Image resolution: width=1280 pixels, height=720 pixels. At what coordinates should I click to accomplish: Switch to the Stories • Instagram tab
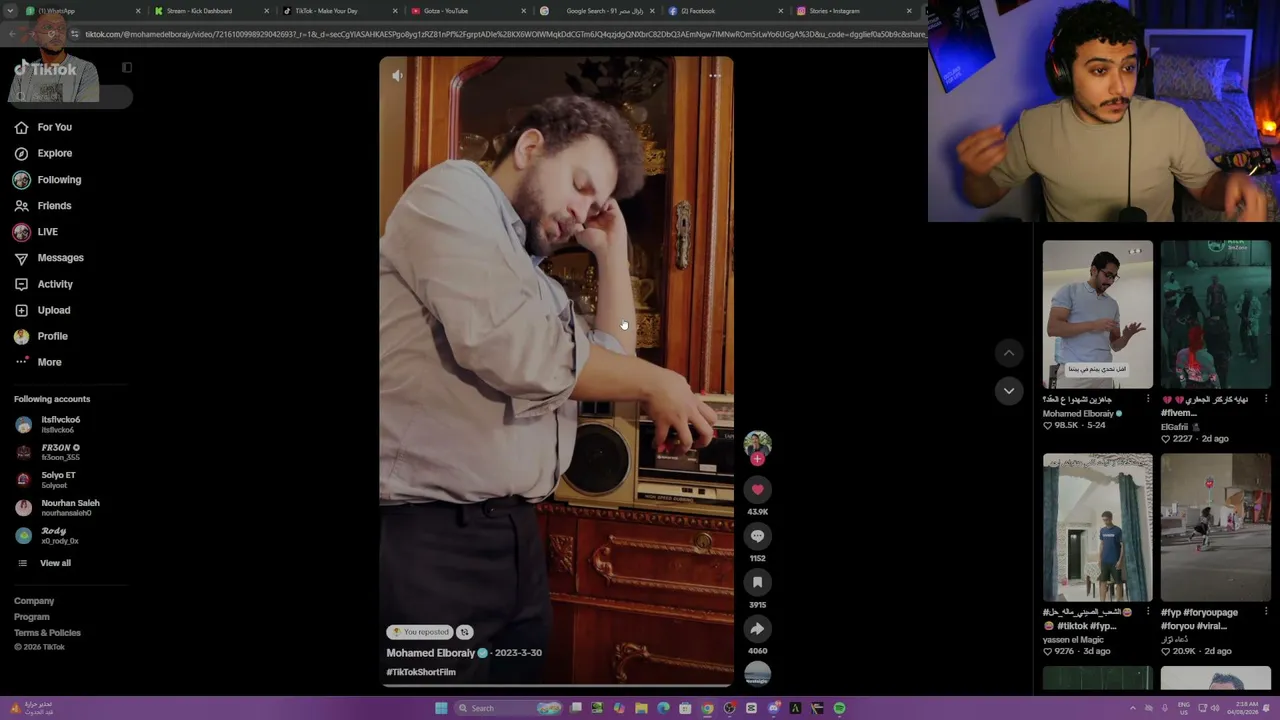[x=853, y=11]
